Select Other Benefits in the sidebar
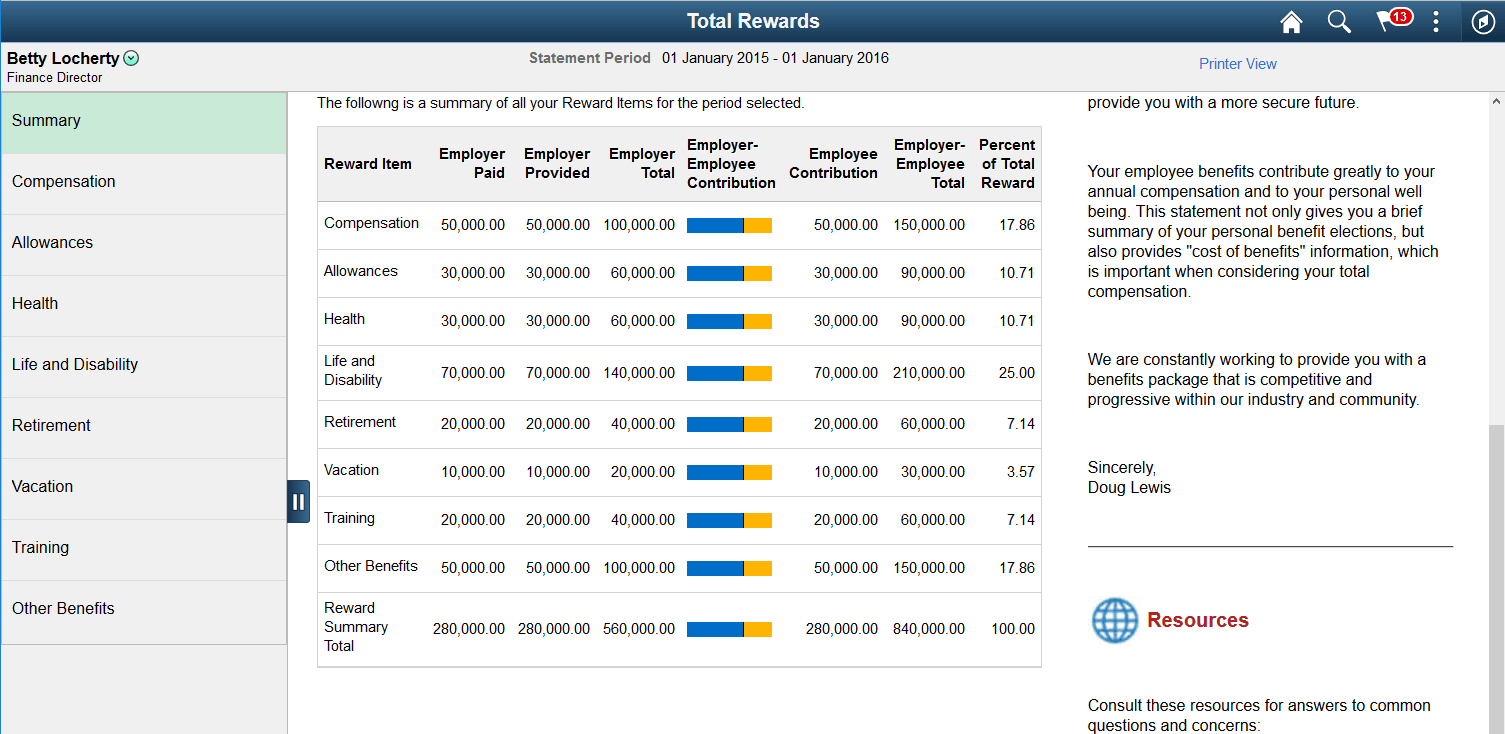Viewport: 1505px width, 734px height. click(63, 609)
